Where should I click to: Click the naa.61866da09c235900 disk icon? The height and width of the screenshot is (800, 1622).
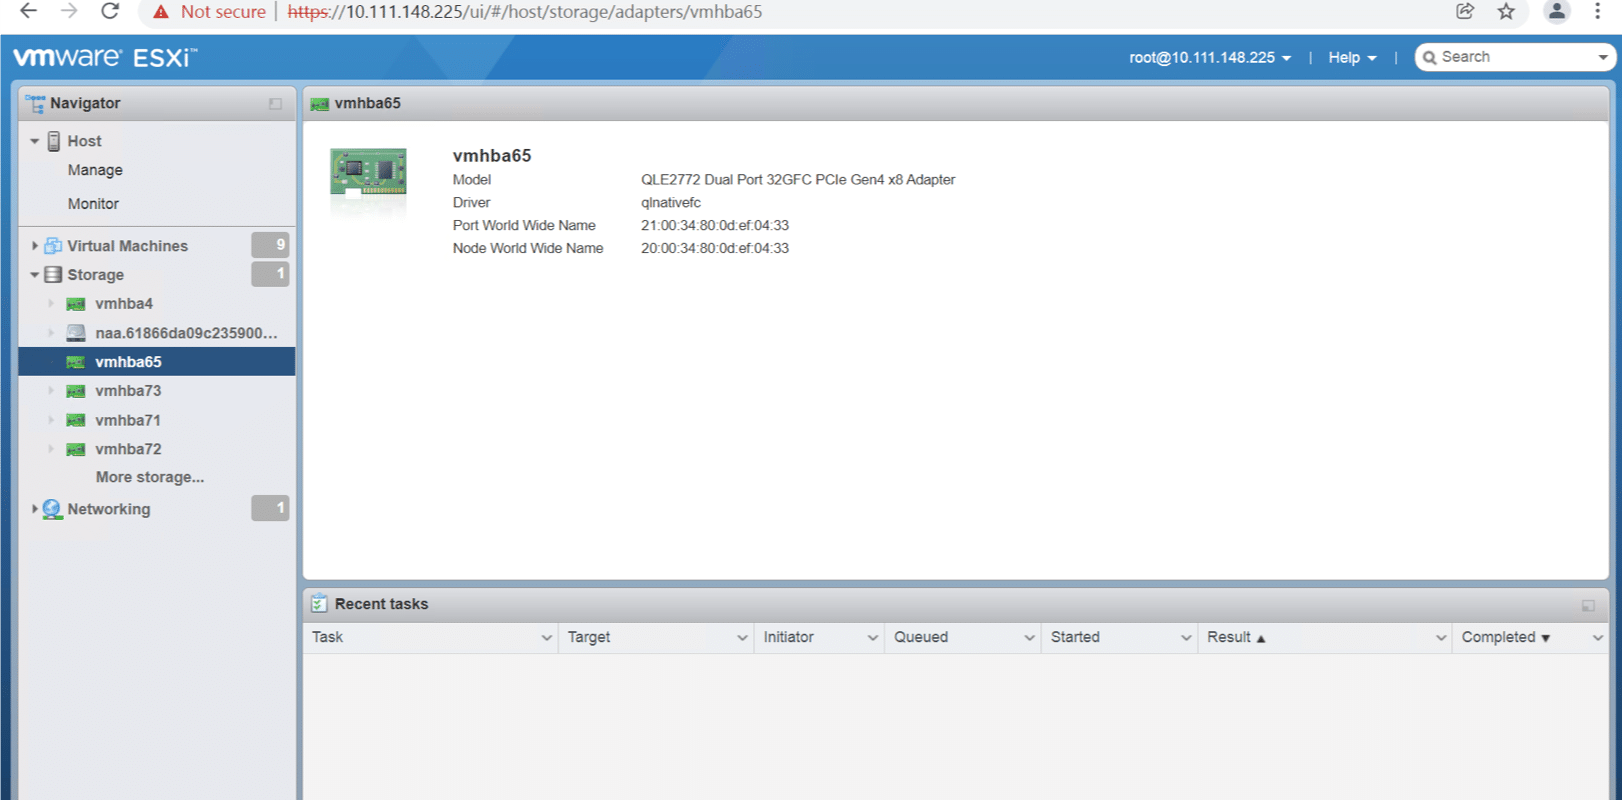[x=76, y=333]
